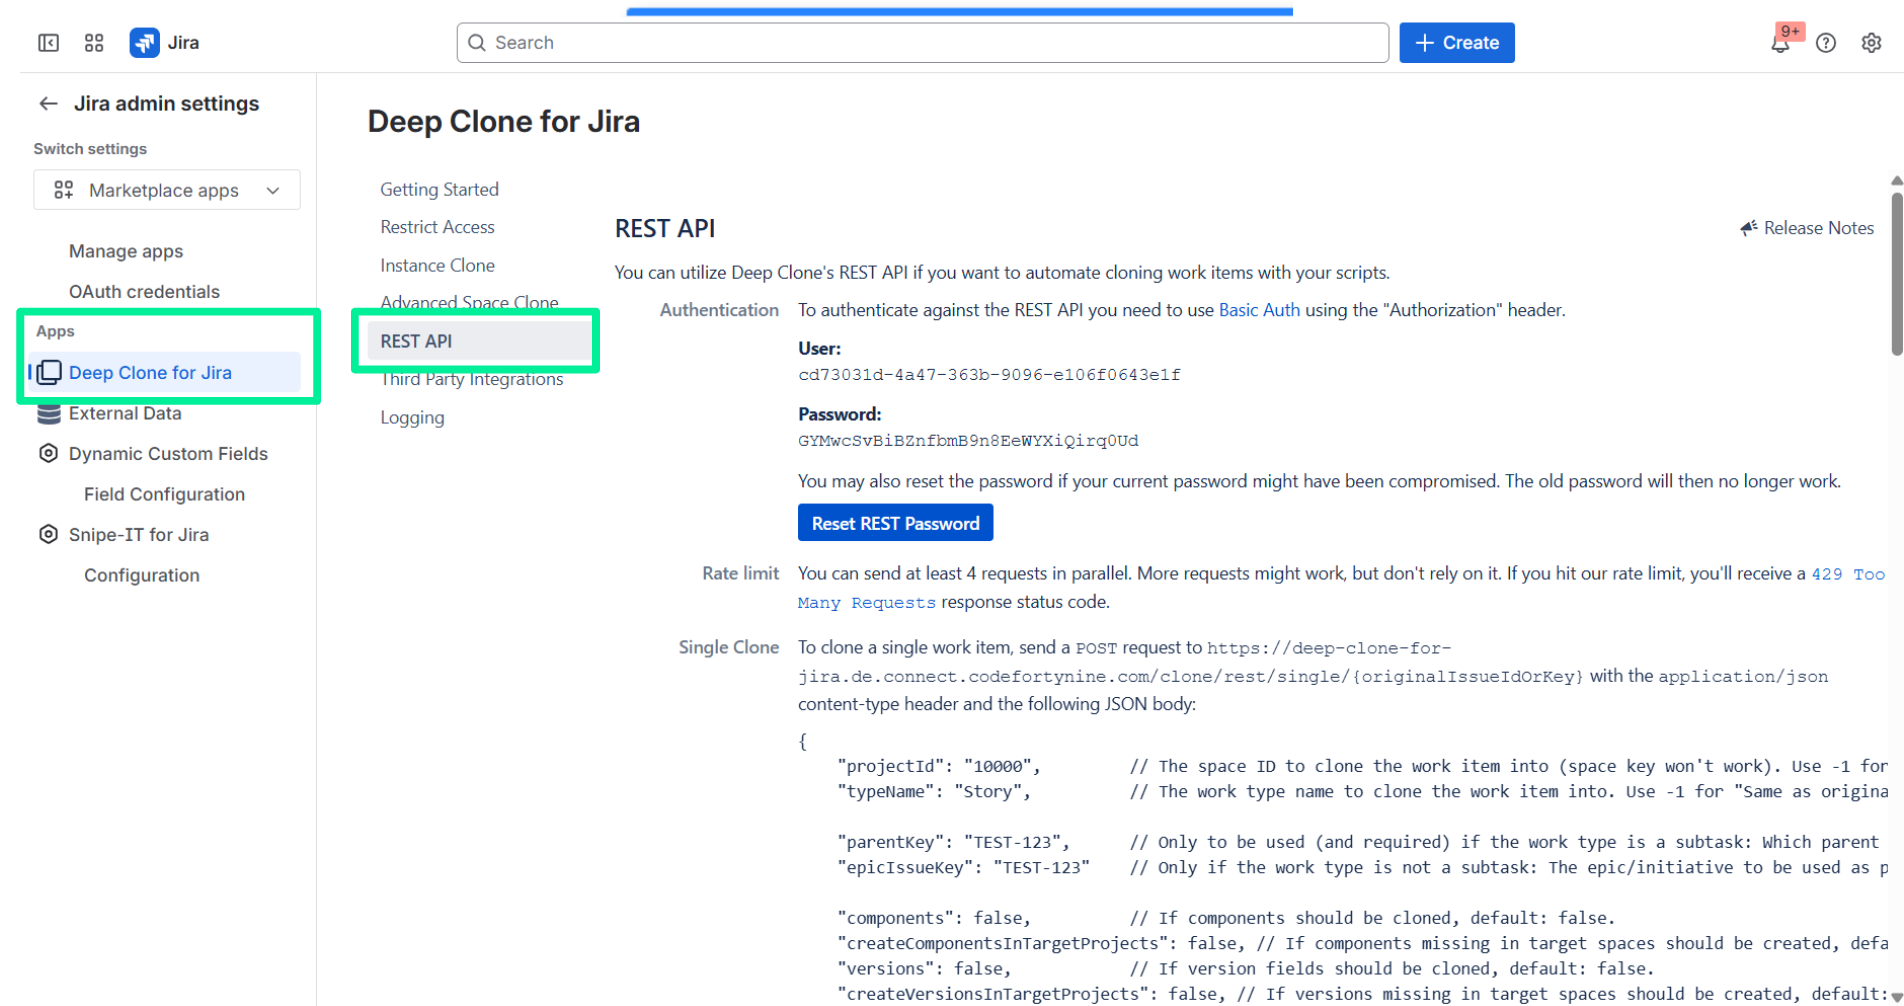The width and height of the screenshot is (1904, 1006).
Task: Open External Data app settings
Action: tap(125, 413)
